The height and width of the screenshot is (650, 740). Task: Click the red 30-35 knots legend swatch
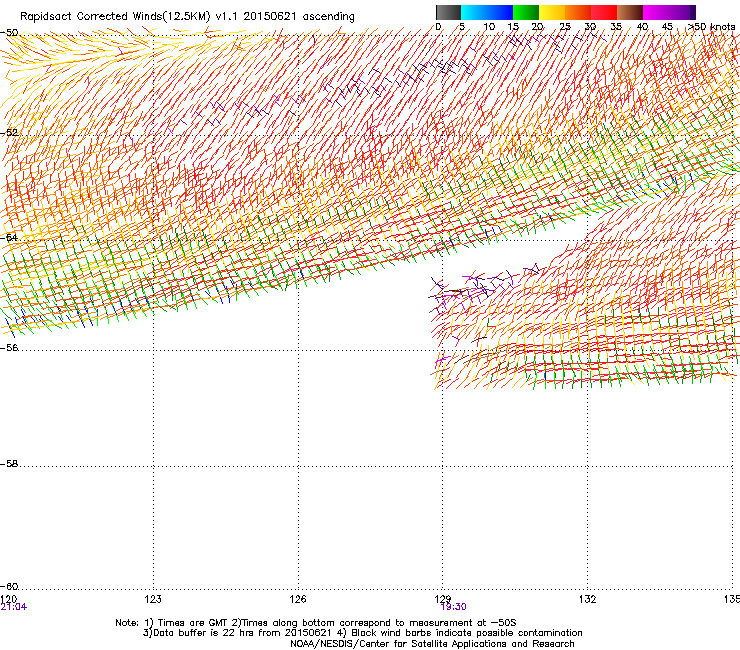[x=604, y=12]
